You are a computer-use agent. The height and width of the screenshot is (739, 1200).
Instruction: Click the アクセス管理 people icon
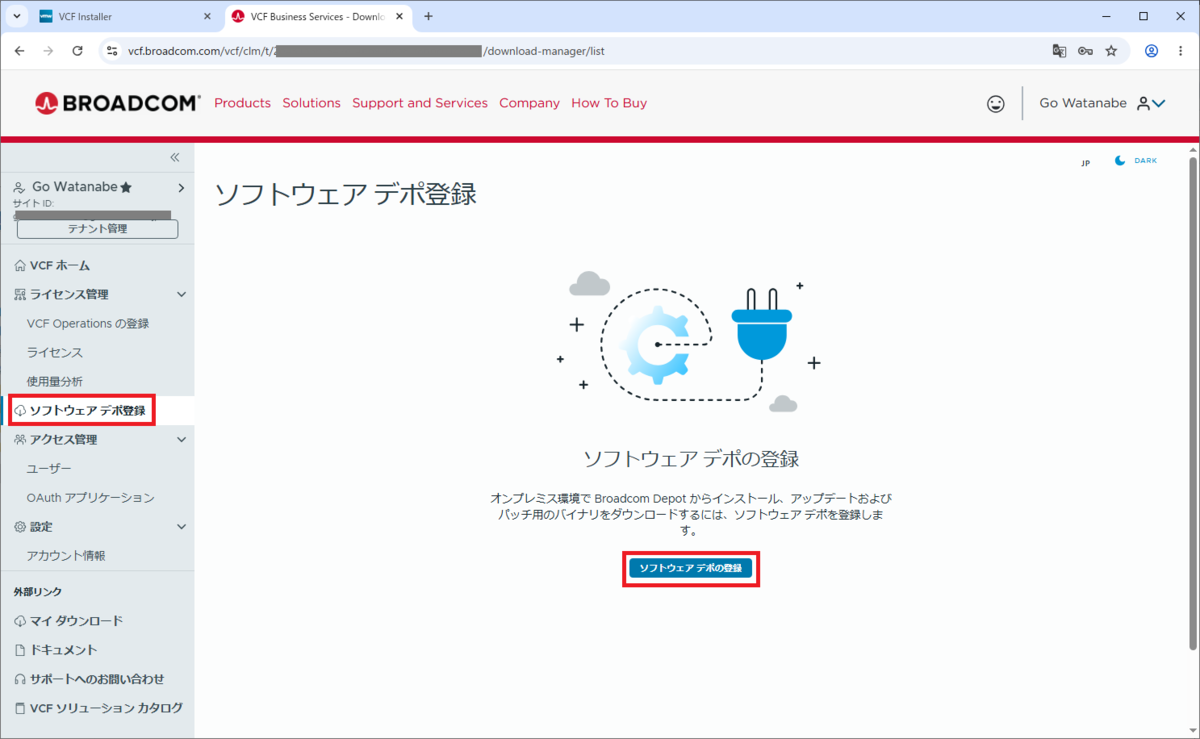coord(20,439)
